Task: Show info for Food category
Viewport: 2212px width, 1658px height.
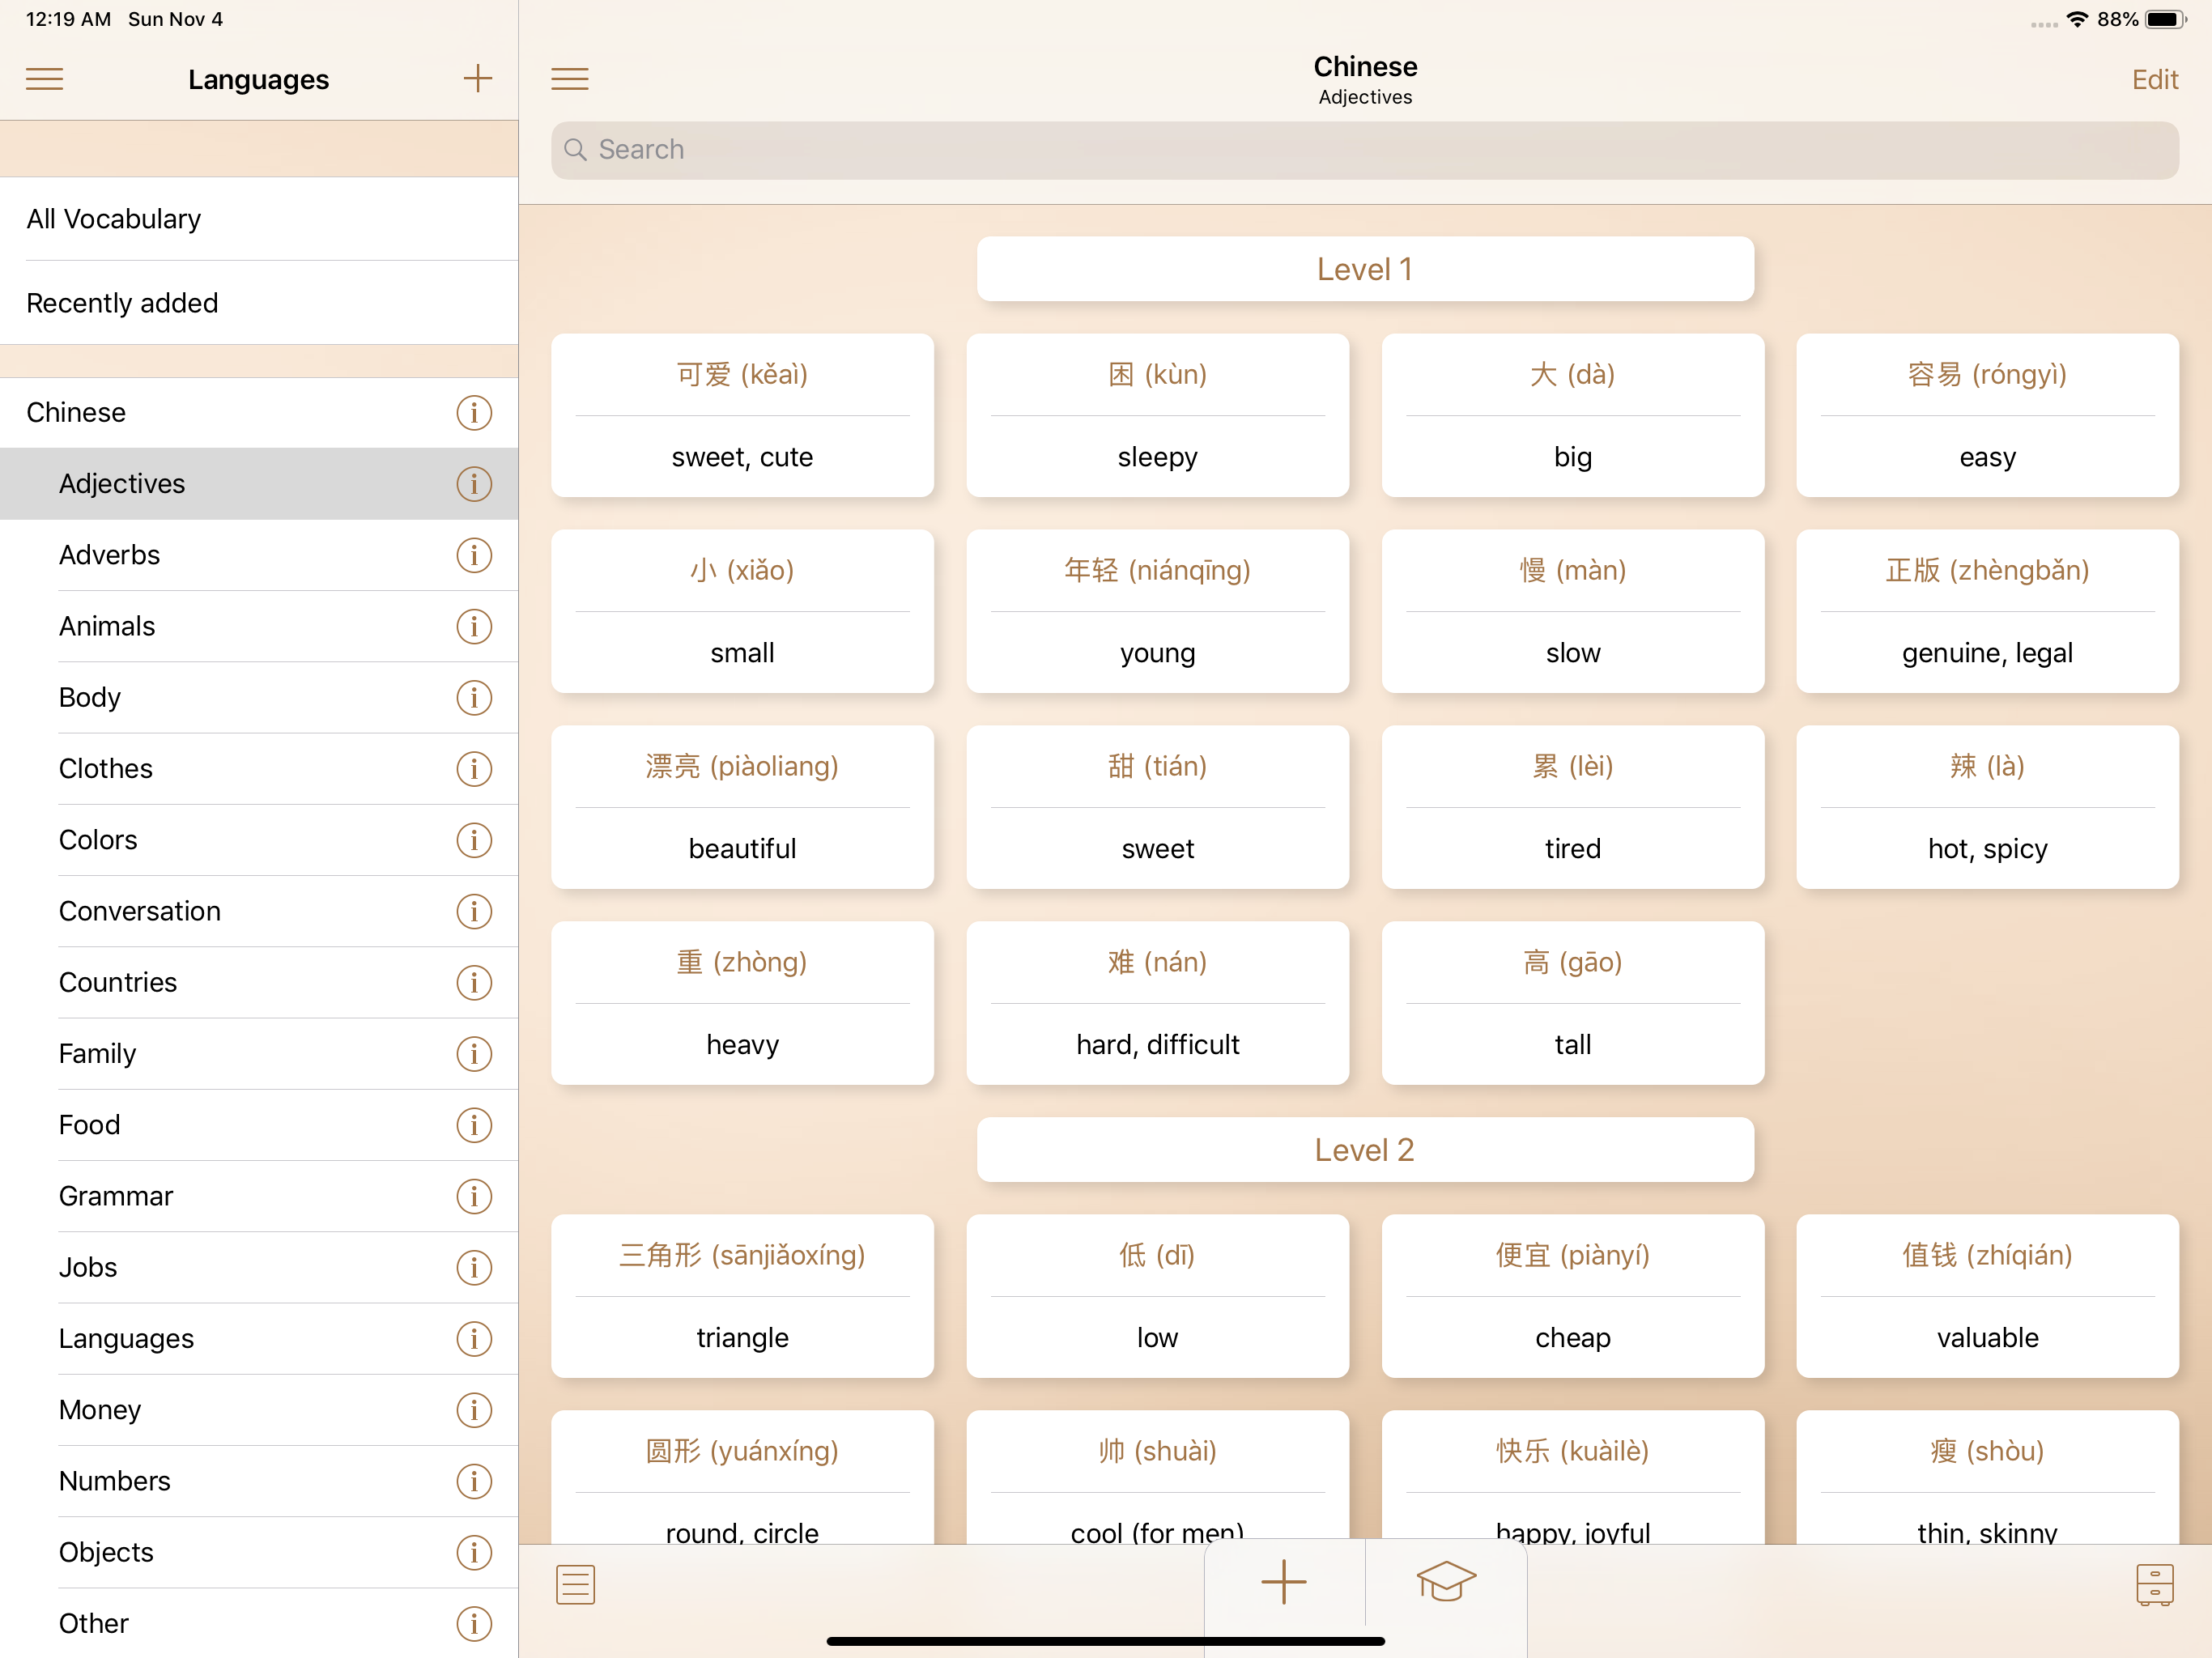Action: click(474, 1125)
